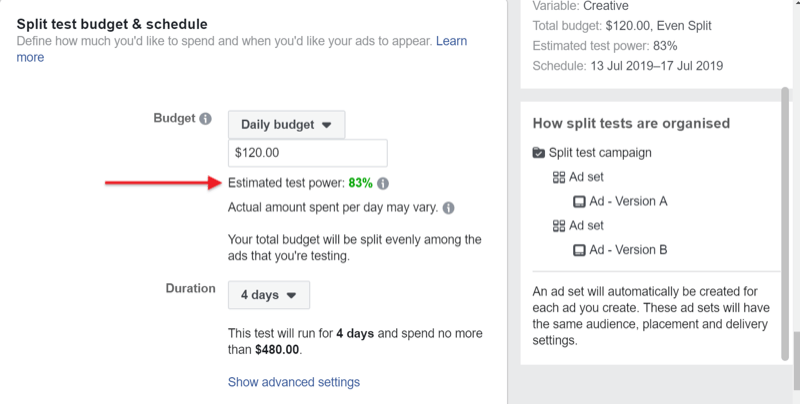
Task: Click info icon after 'amount spent per day may vary'
Action: click(448, 208)
